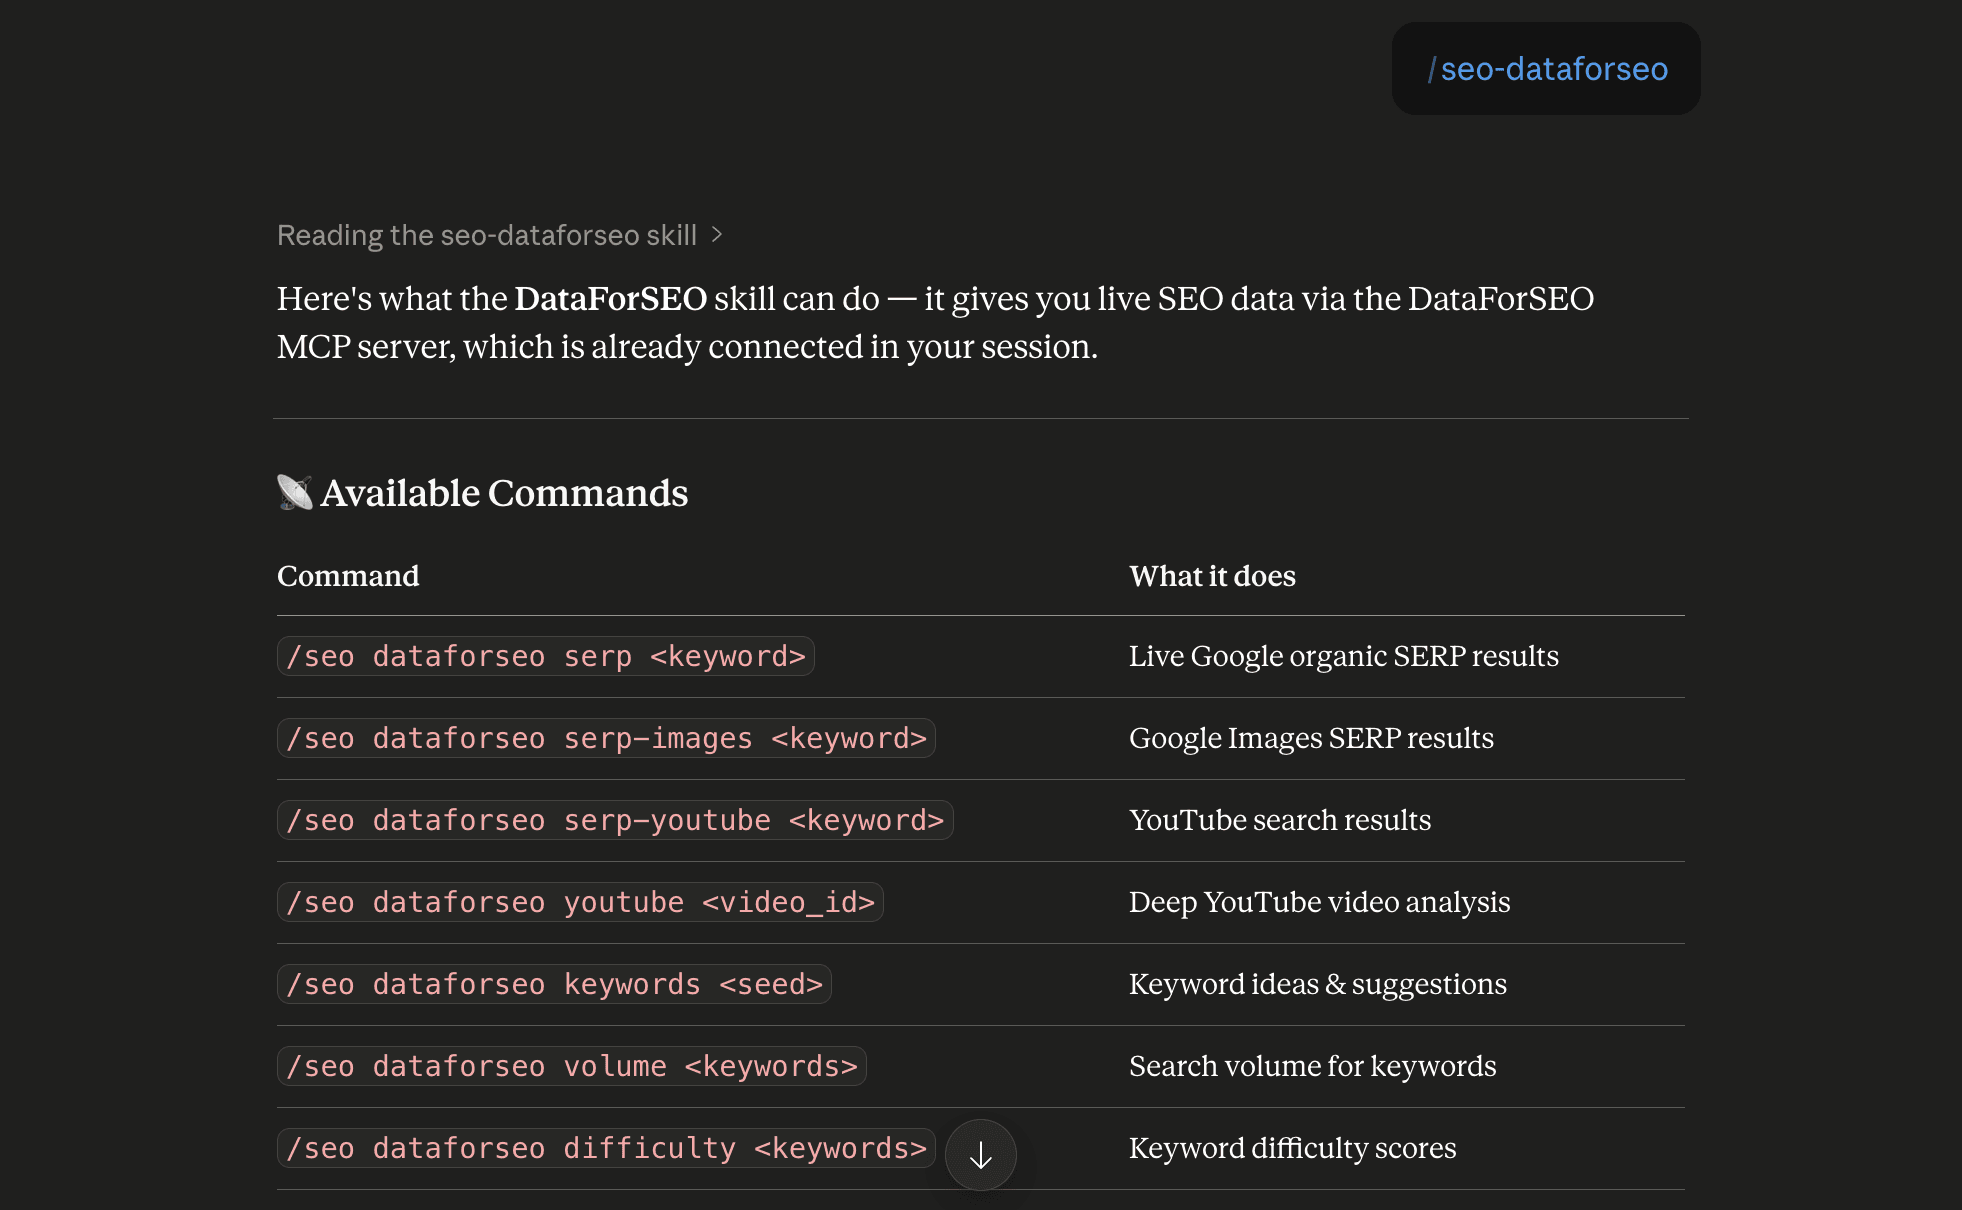
Task: Select the '/seo dataforseo serp <keyword>' code
Action: [546, 656]
